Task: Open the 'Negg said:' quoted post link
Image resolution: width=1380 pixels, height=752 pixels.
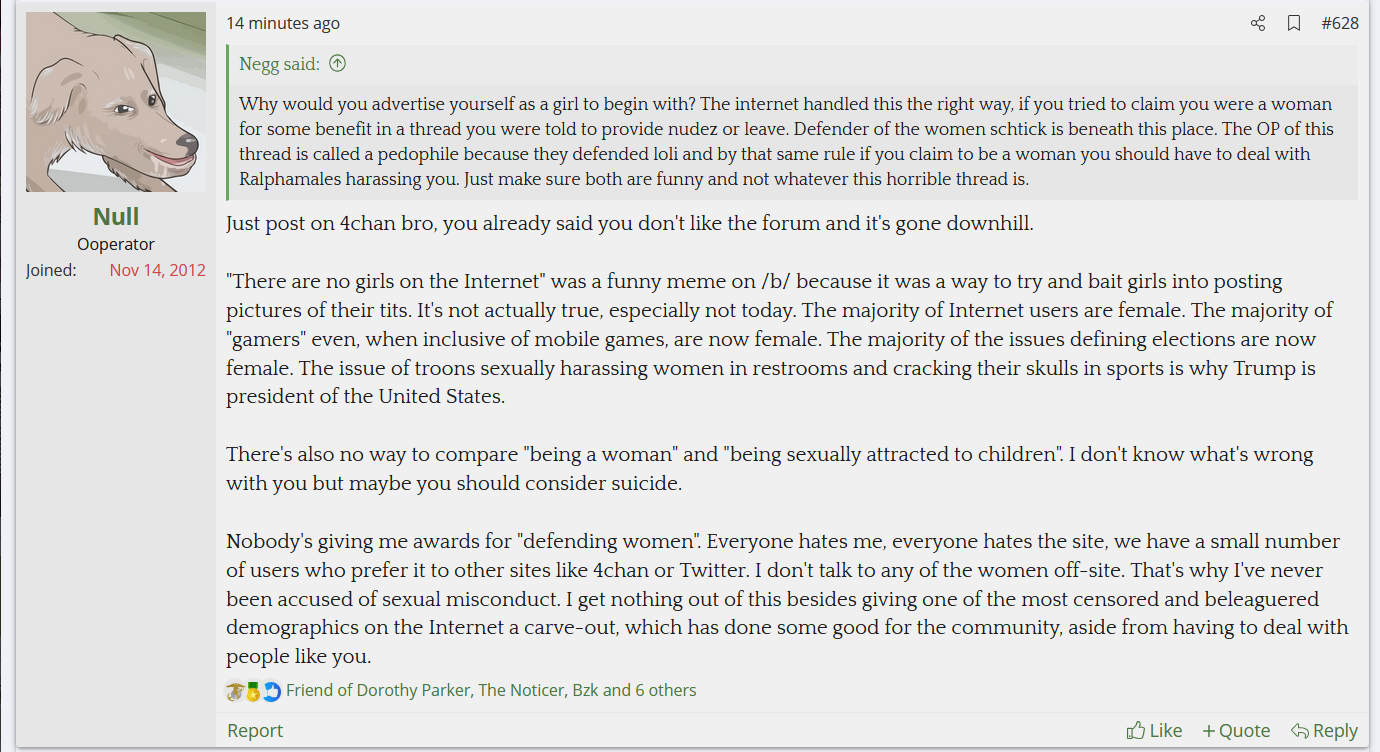Action: click(279, 64)
